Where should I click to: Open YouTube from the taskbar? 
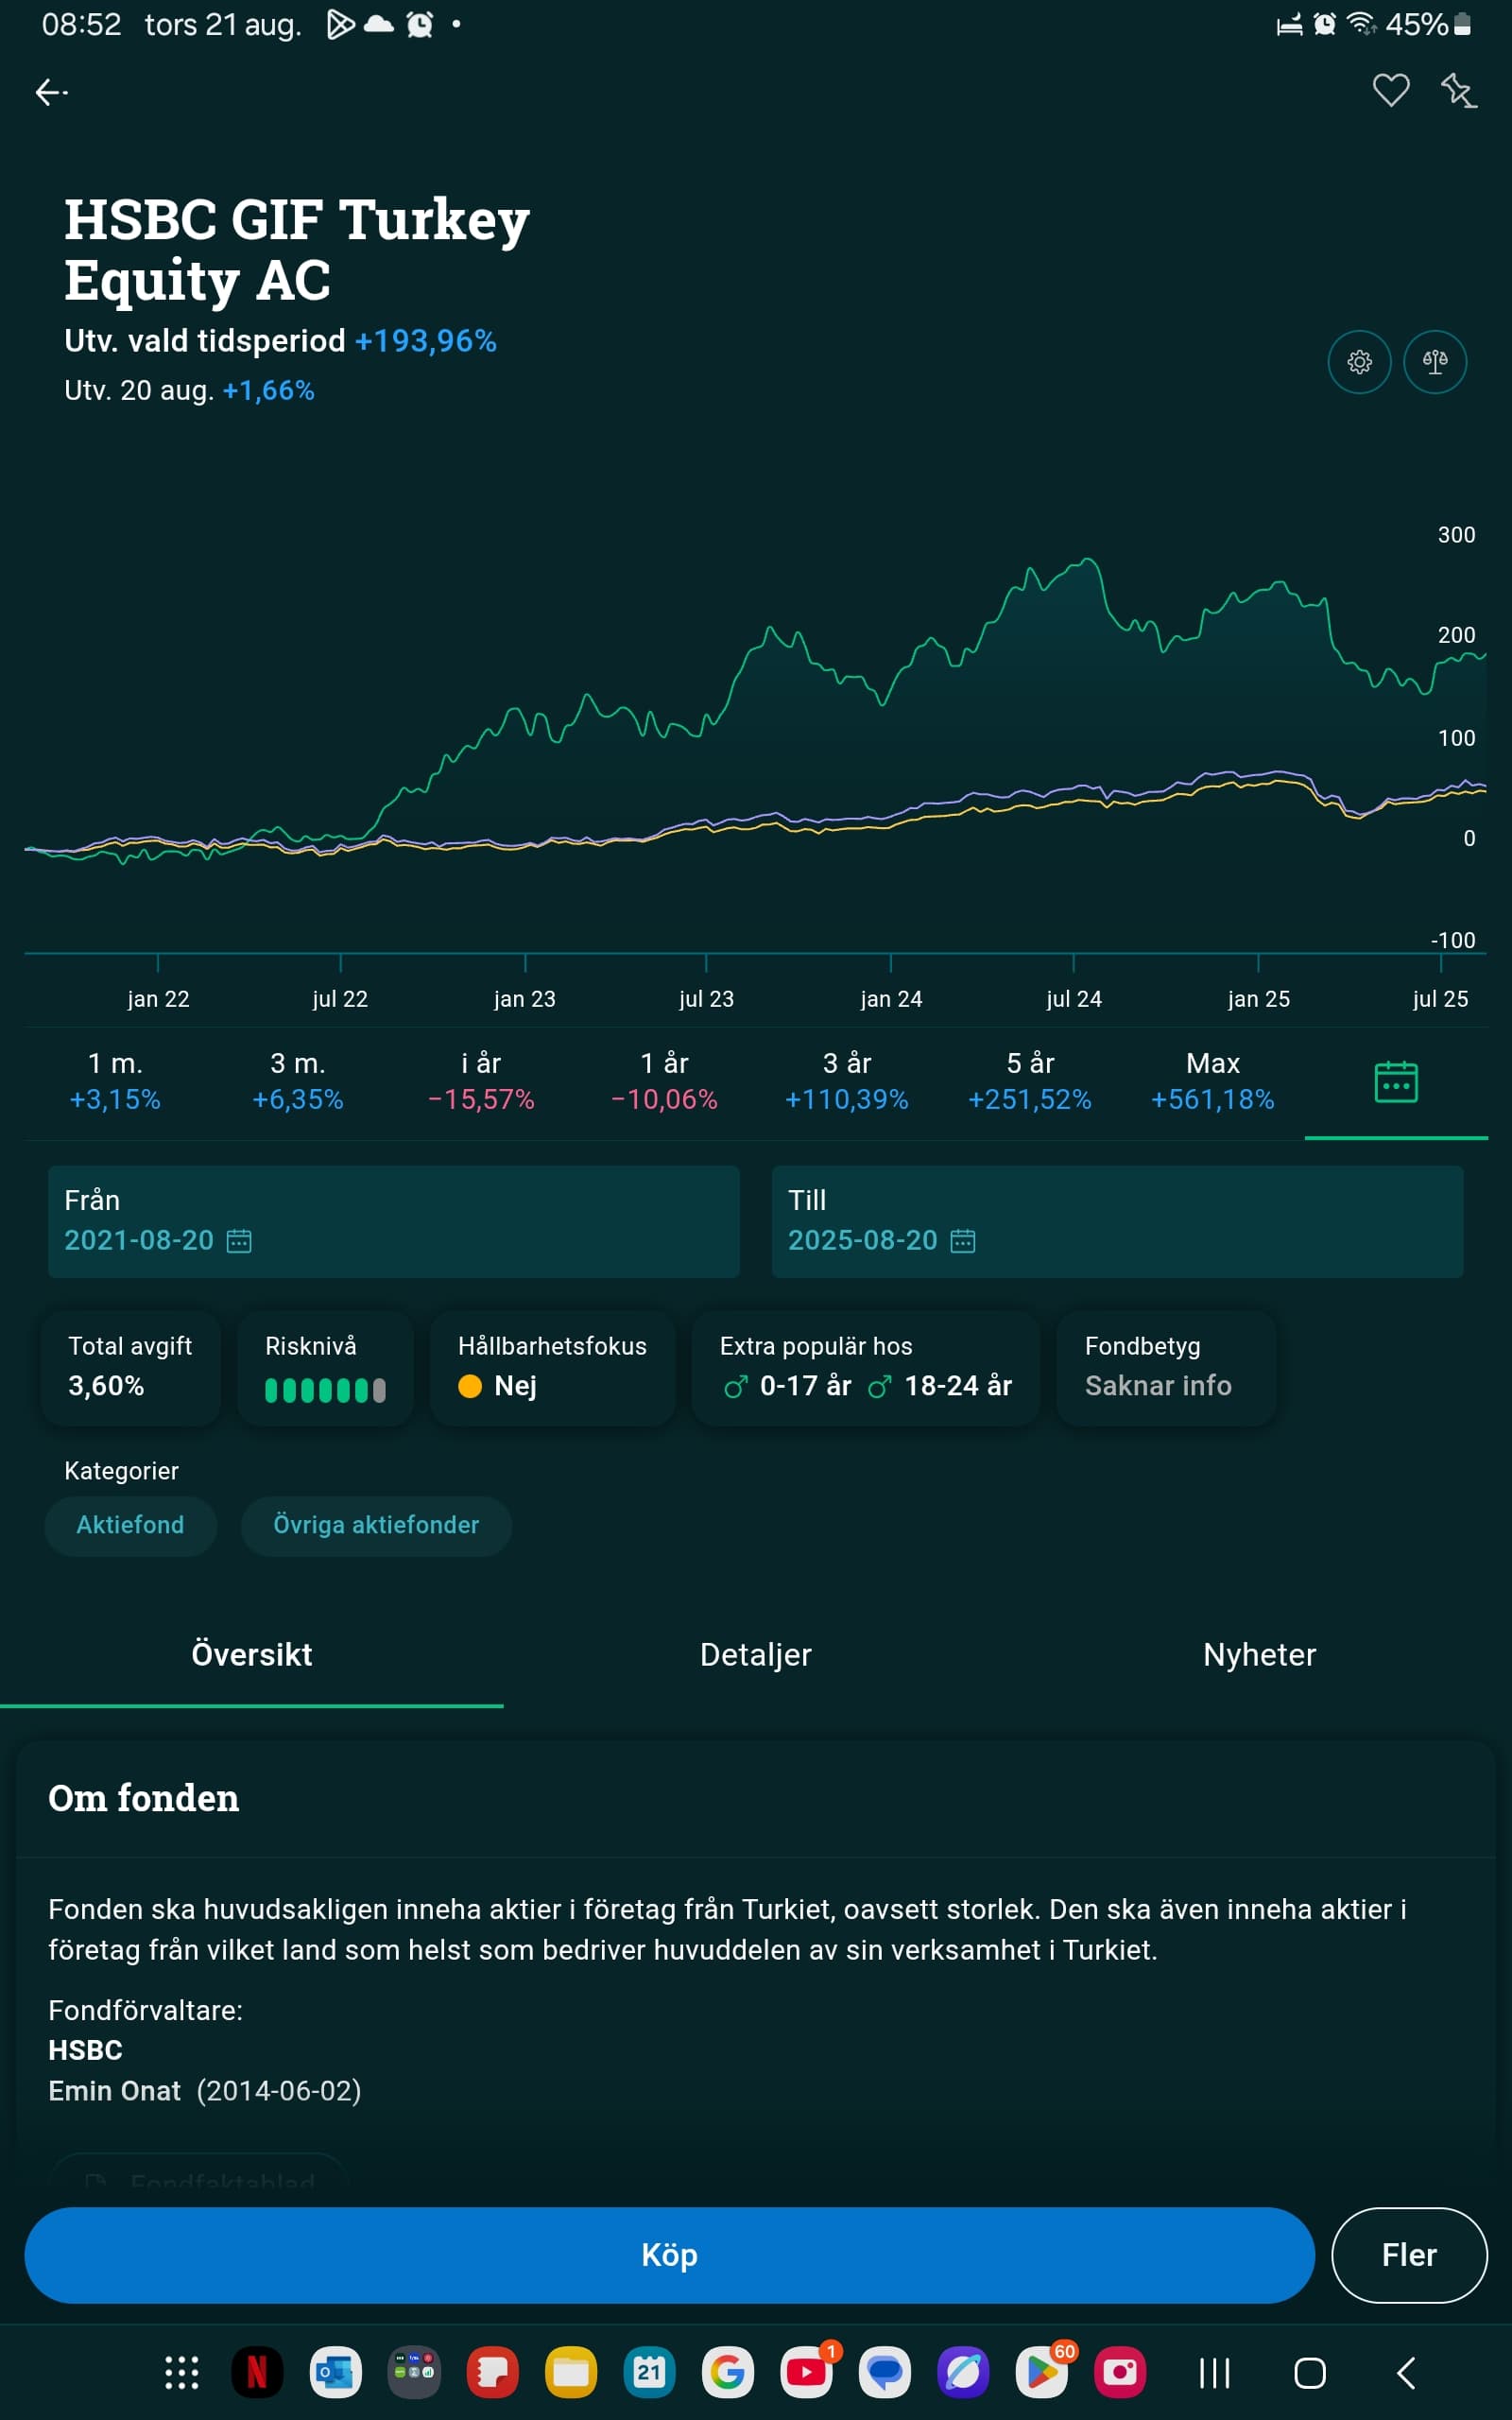coord(806,2373)
